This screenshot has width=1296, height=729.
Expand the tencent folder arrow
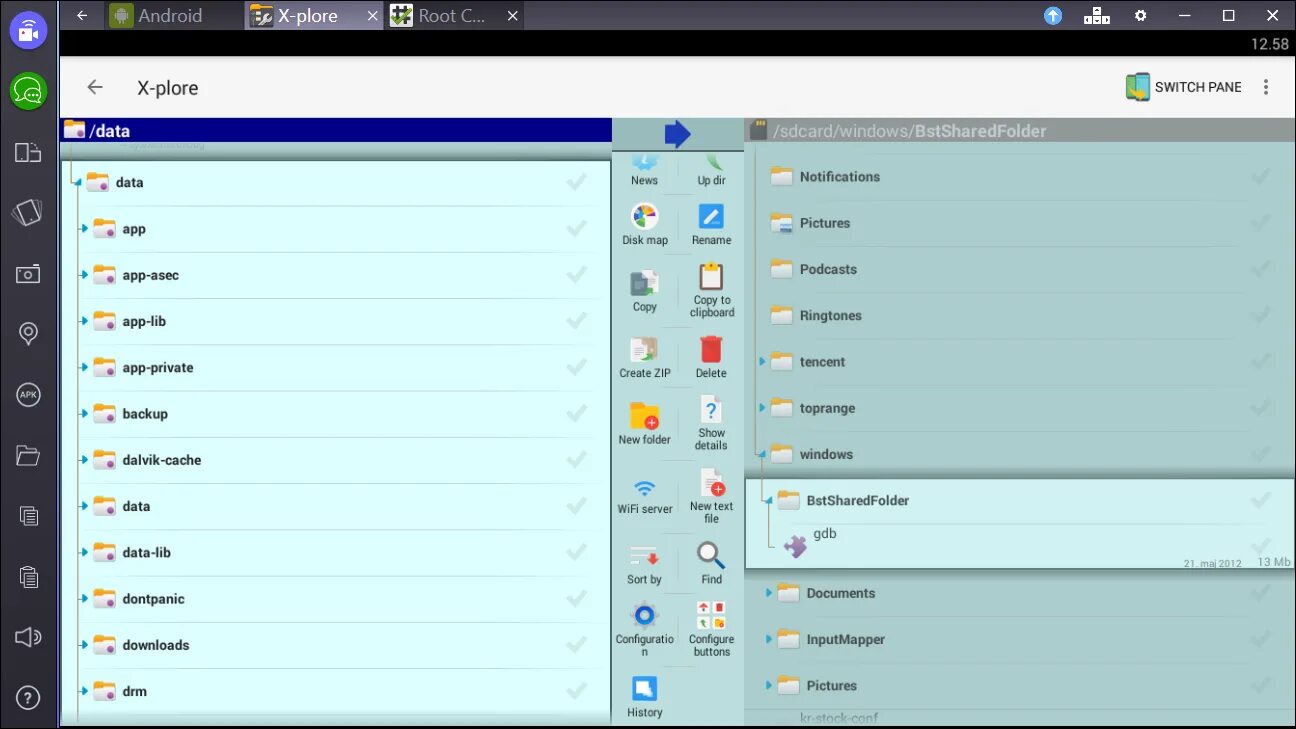coord(762,361)
